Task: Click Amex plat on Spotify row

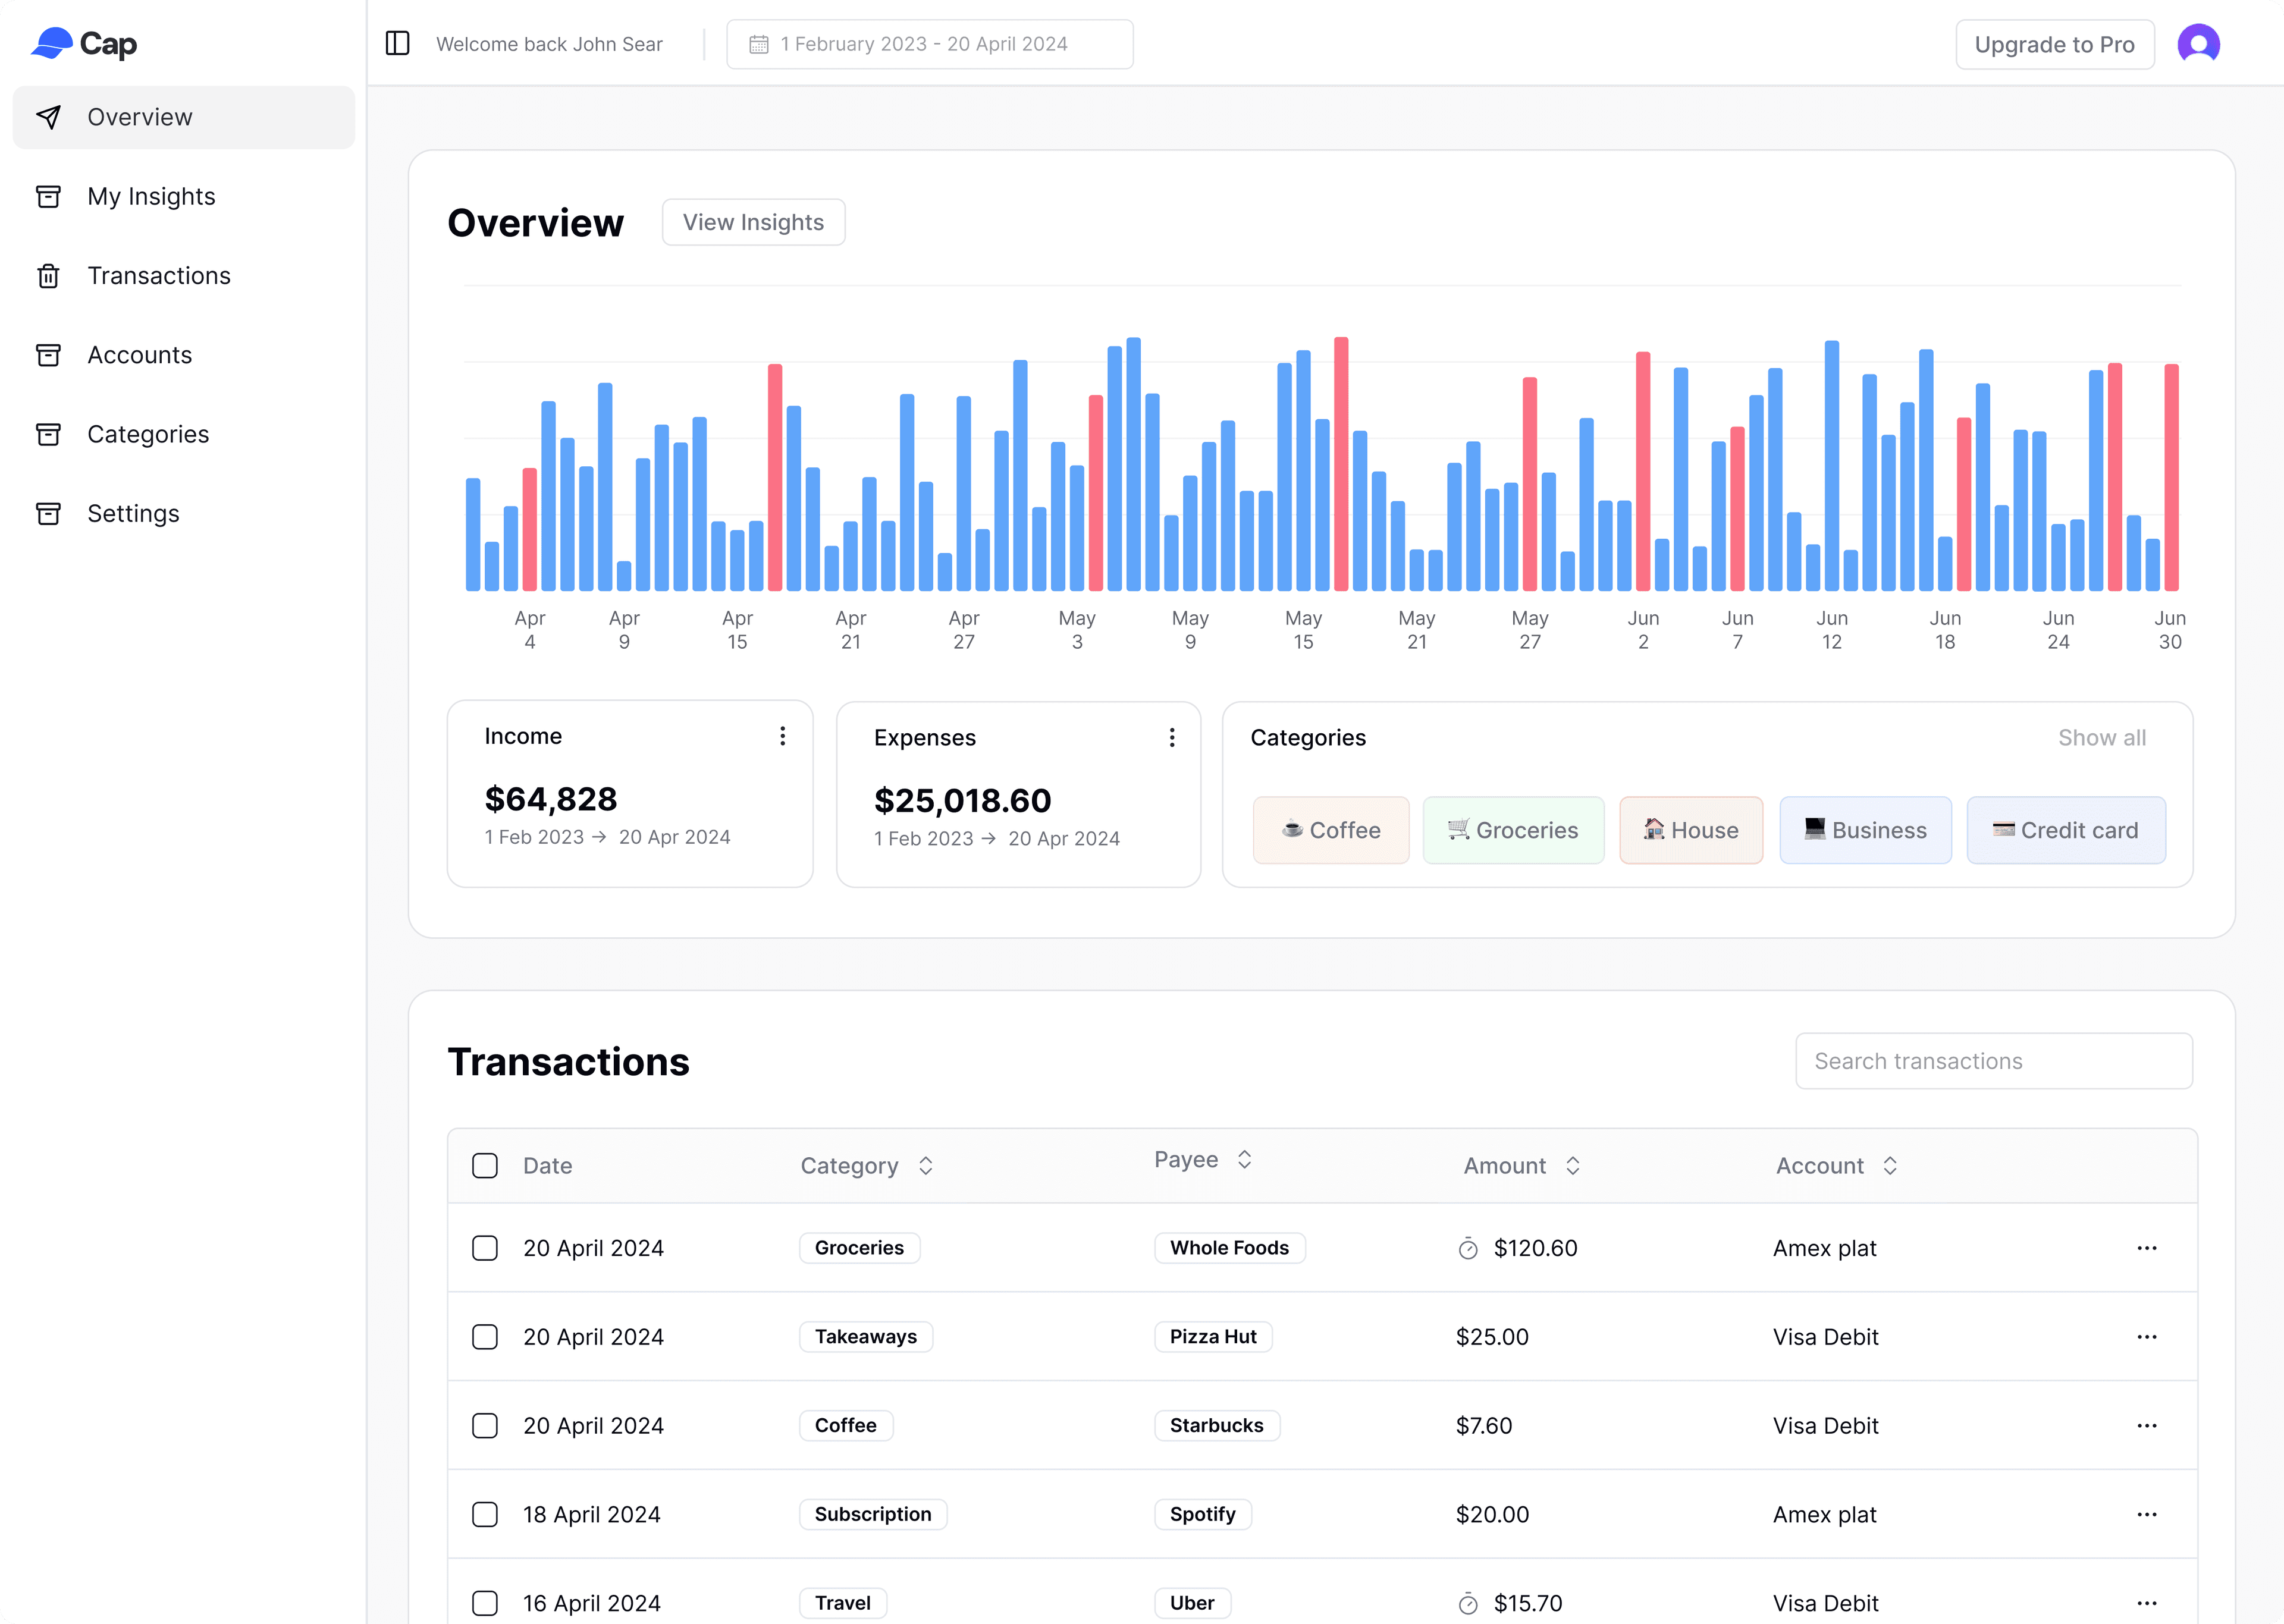Action: click(1824, 1514)
